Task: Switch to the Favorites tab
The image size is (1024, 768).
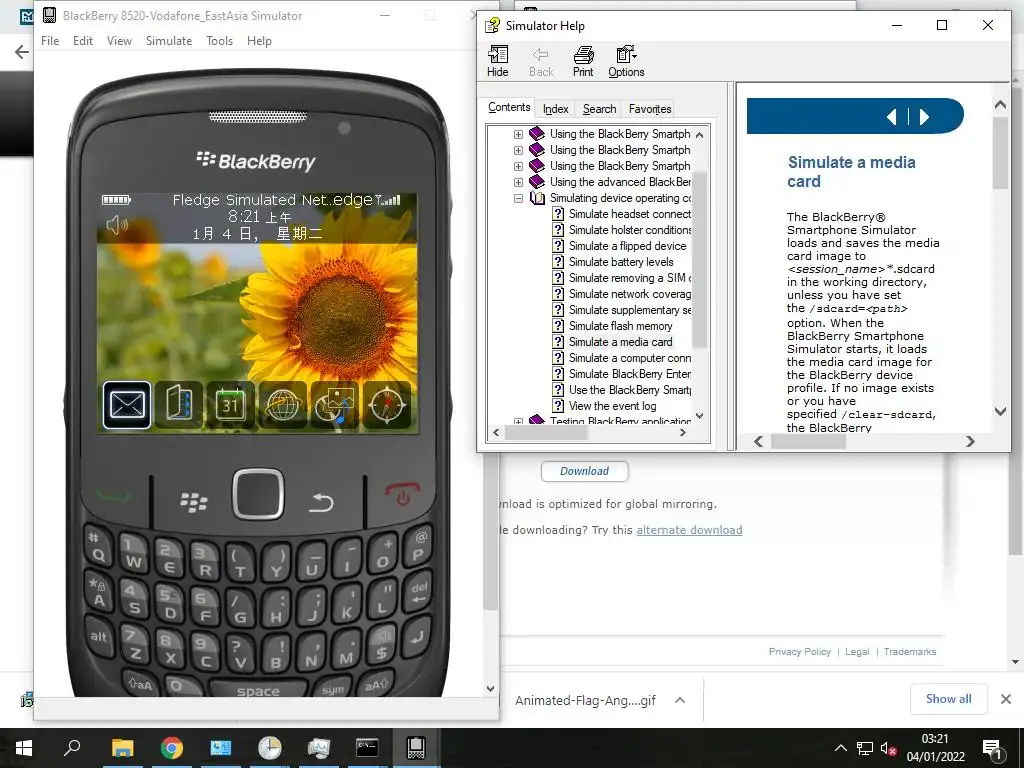Action: click(x=650, y=109)
